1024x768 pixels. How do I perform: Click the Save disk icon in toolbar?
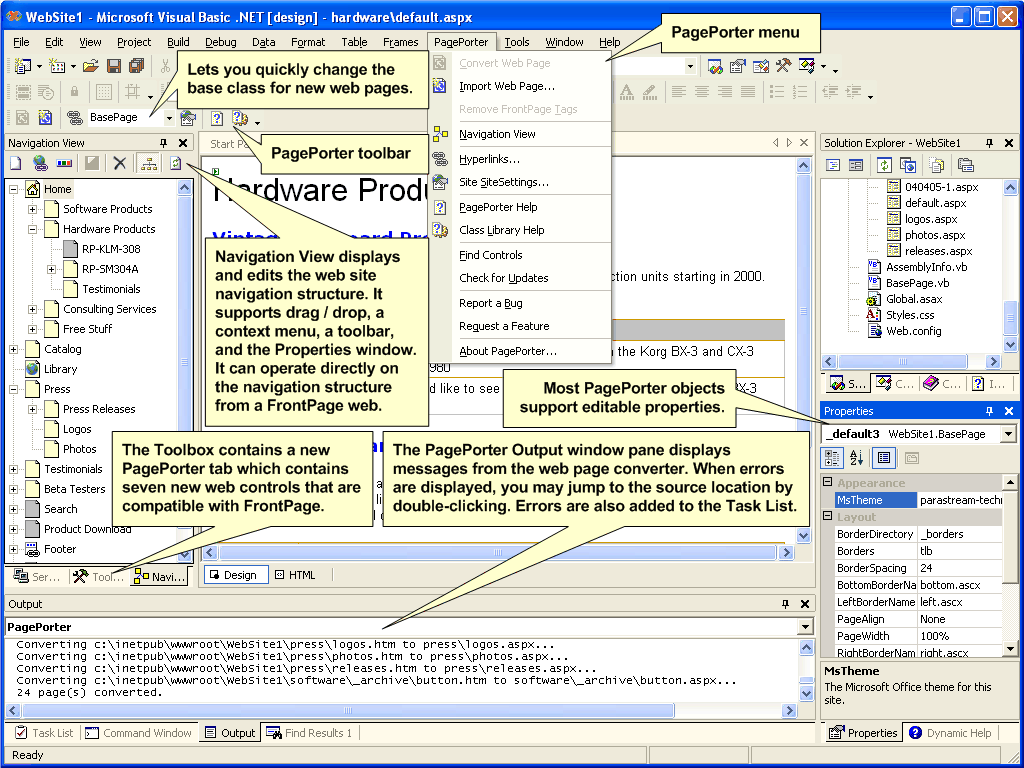pos(114,66)
